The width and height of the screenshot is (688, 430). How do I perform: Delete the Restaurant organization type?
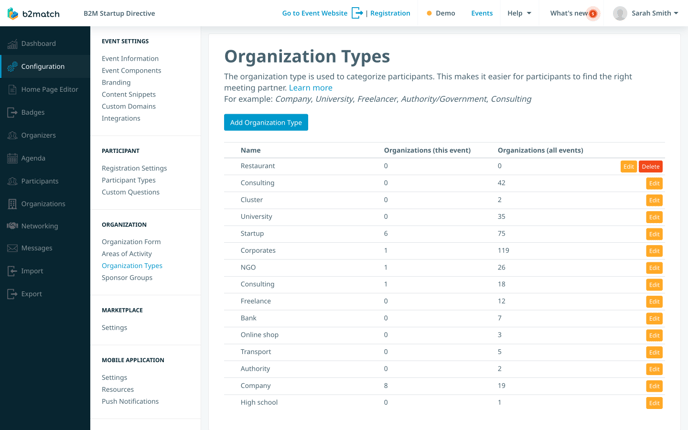[650, 167]
